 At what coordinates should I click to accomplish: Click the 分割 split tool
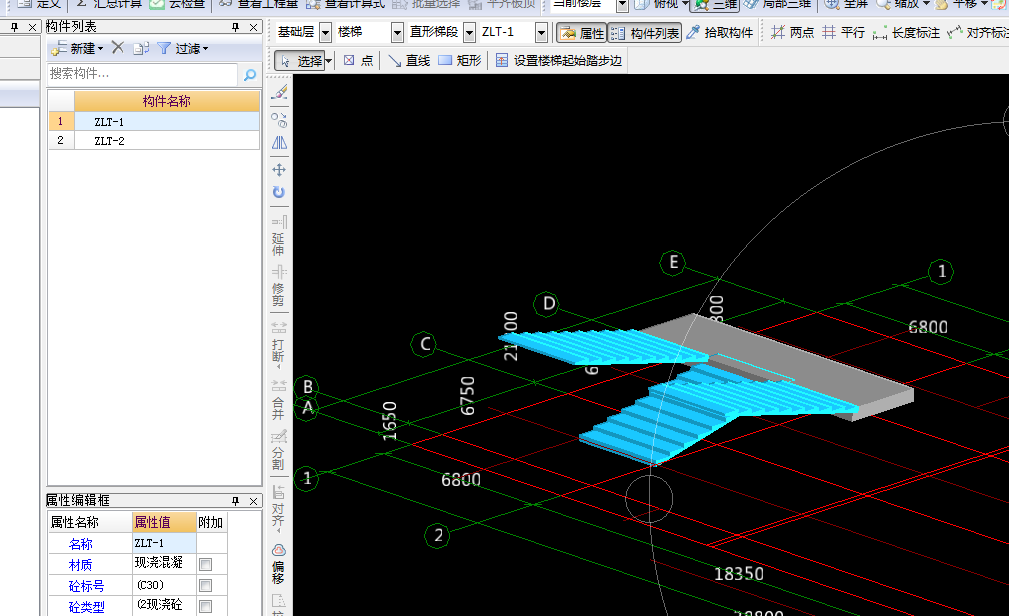coord(279,452)
